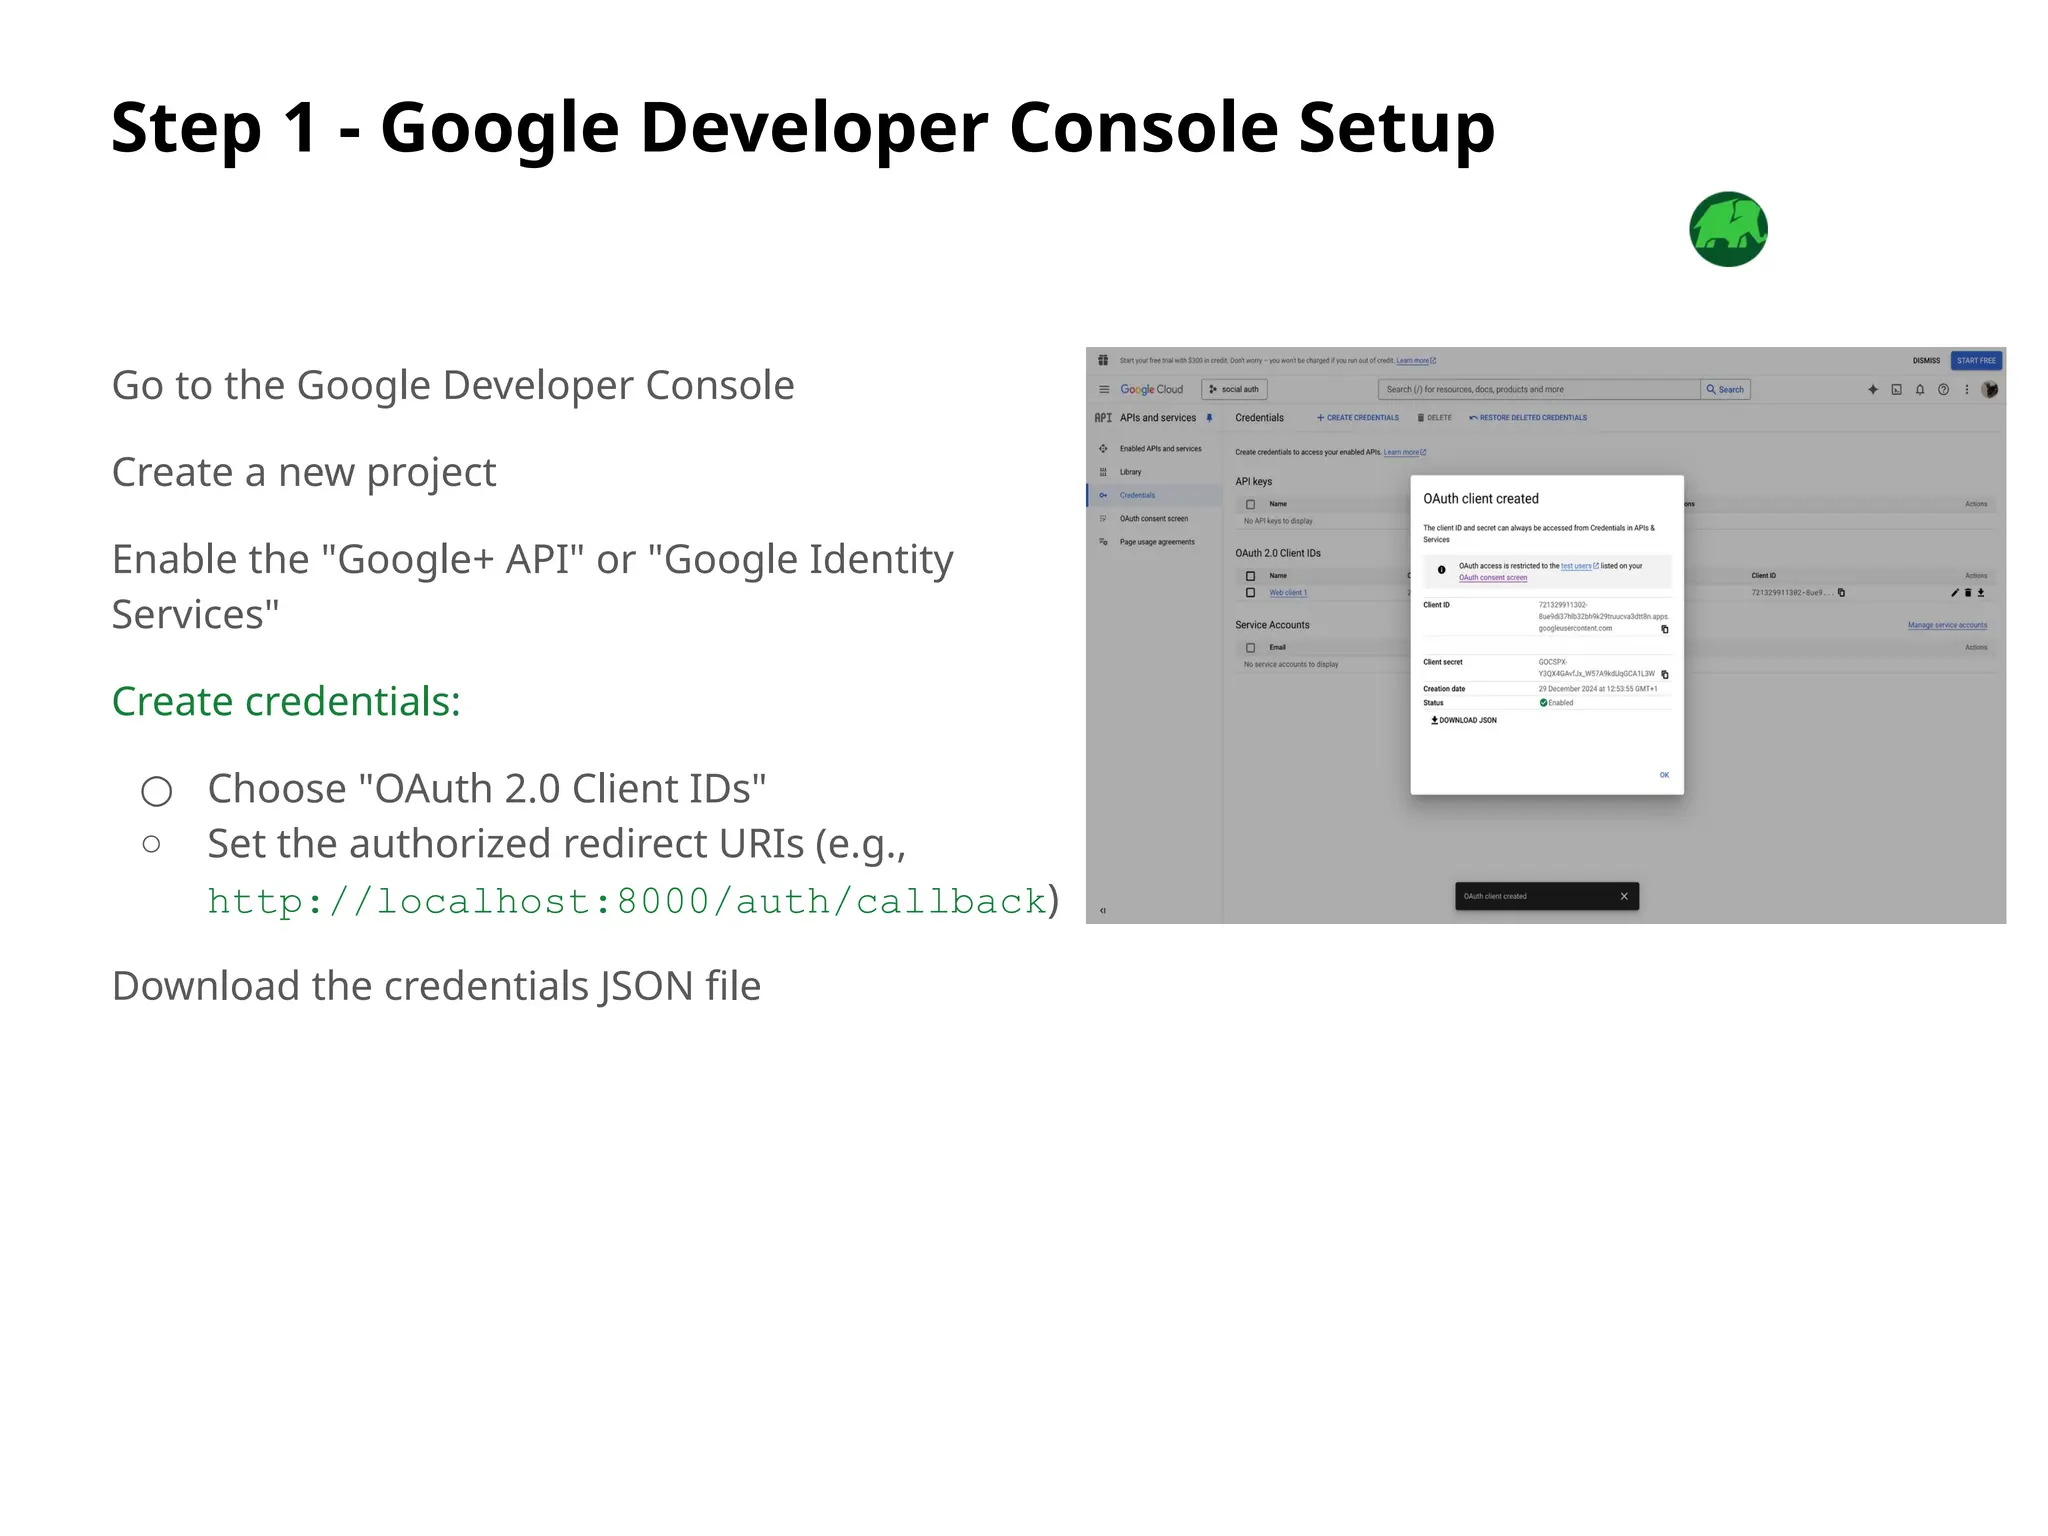Open the Google Cloud hamburger navigation menu

1104,389
